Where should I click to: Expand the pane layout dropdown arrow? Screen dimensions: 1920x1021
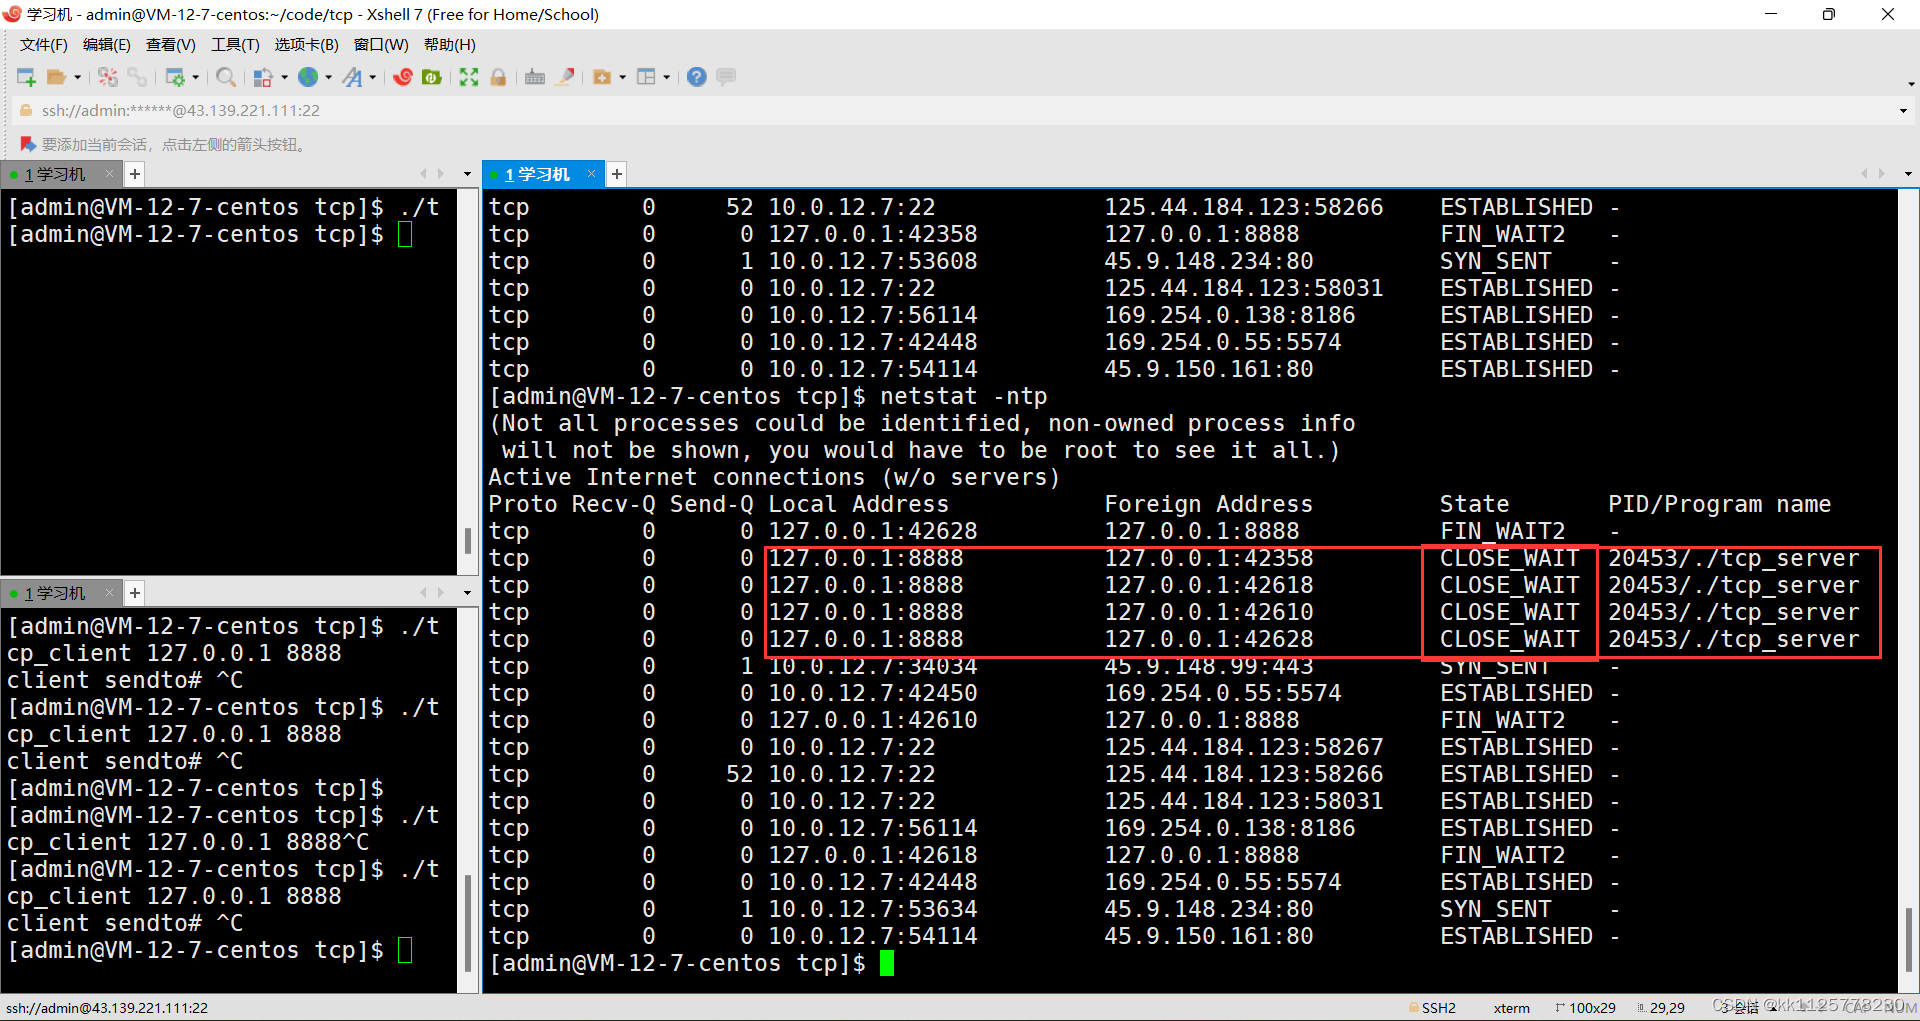pos(666,77)
